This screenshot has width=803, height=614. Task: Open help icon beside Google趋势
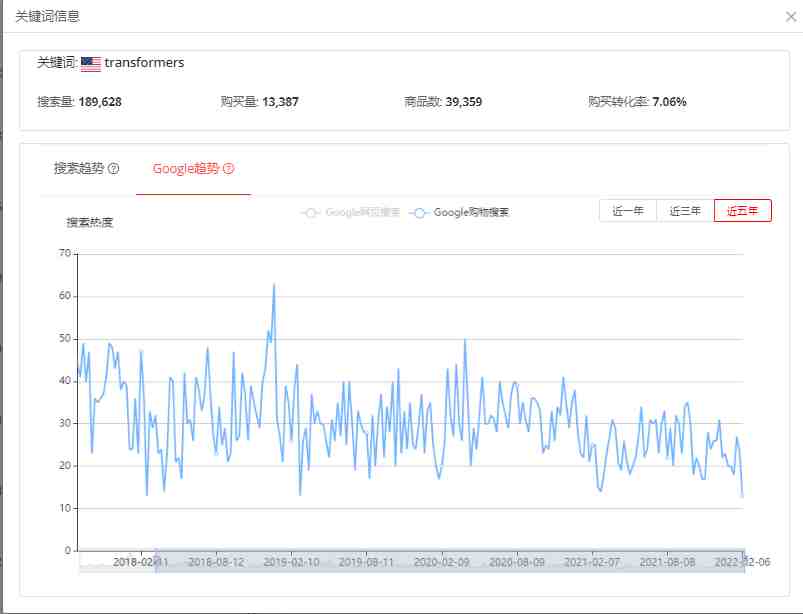point(228,168)
